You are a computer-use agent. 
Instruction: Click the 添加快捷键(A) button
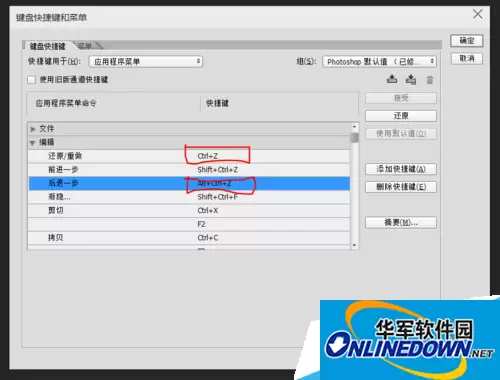(401, 169)
